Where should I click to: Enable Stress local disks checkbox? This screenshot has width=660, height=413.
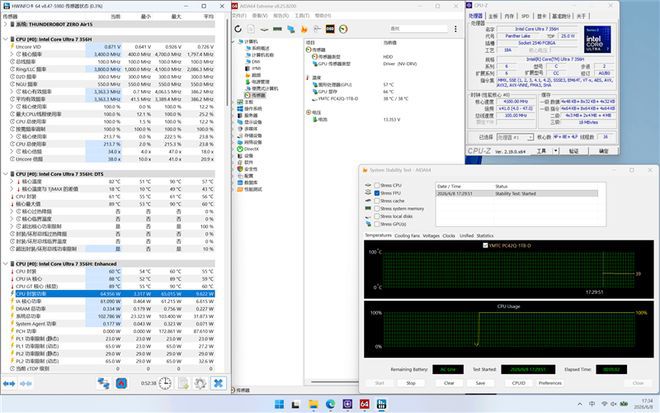tap(377, 216)
